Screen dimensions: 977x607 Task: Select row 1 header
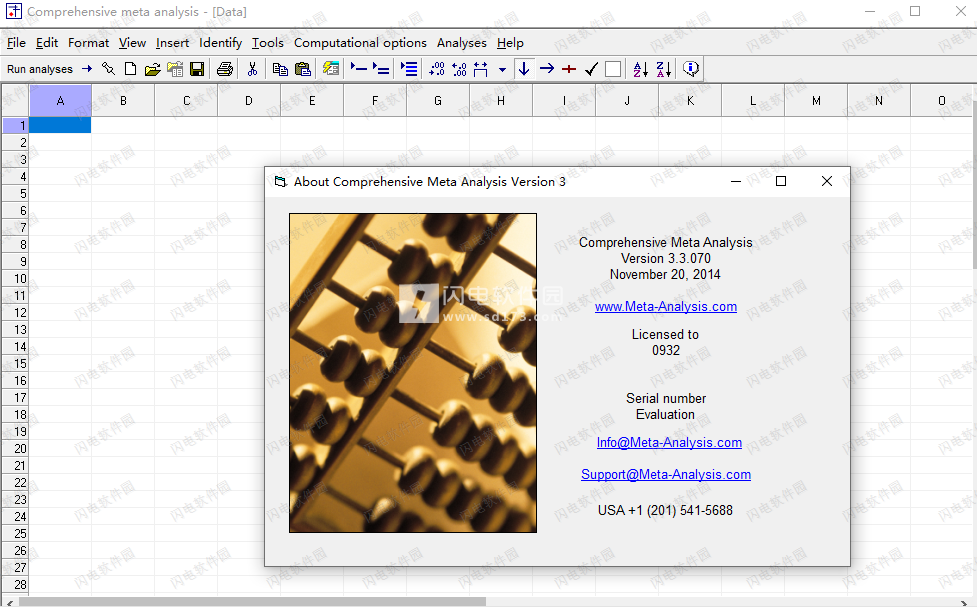point(16,125)
